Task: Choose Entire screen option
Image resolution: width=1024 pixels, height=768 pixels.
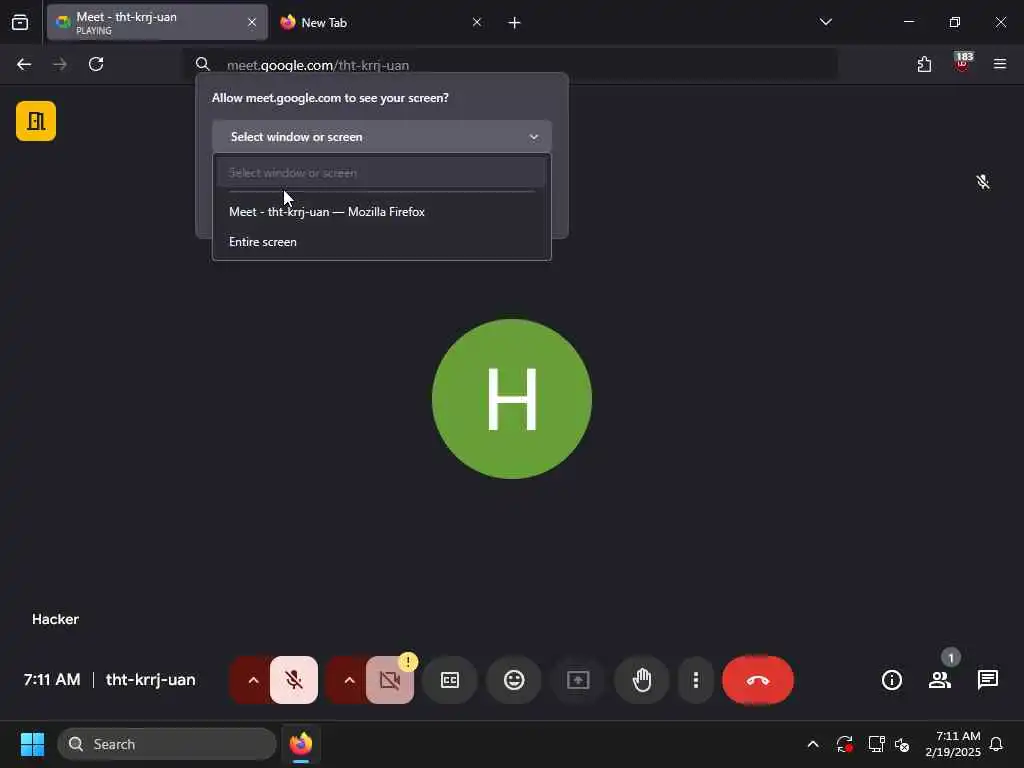Action: pos(381,242)
